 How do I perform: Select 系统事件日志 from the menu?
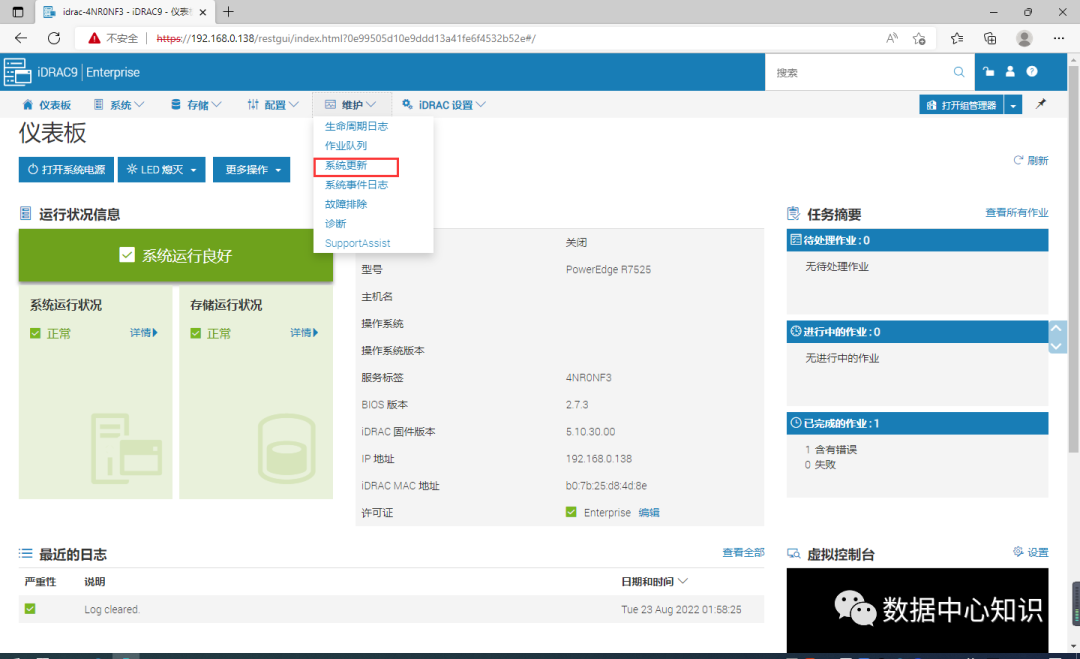(356, 185)
